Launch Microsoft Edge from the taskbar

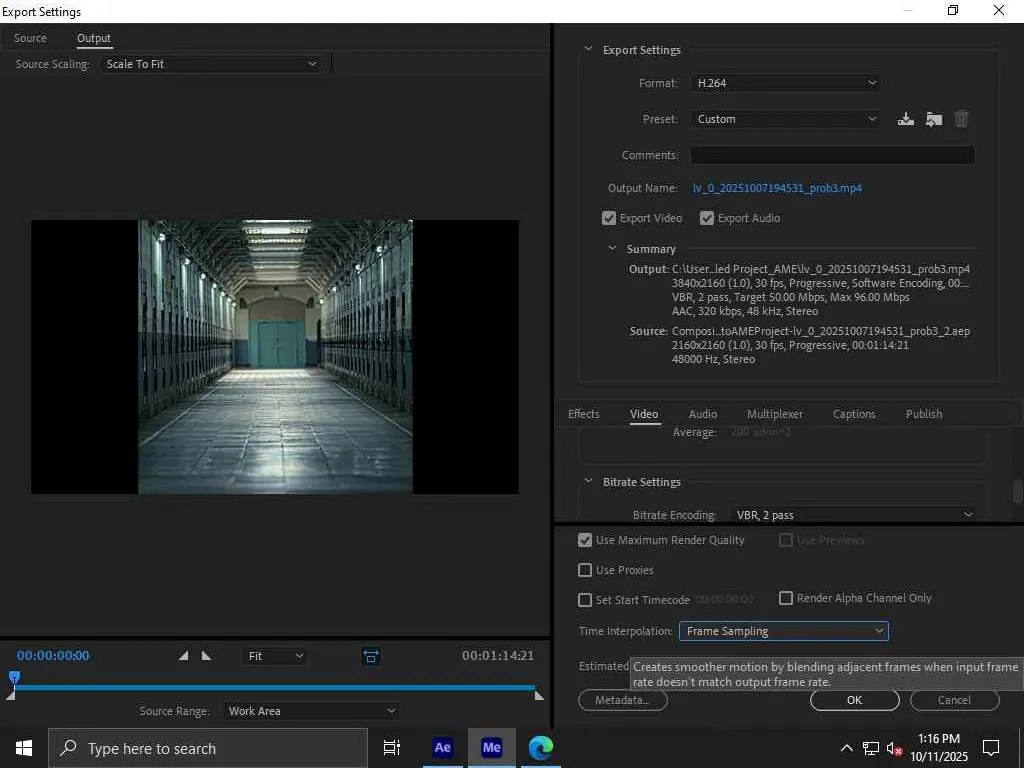(x=541, y=748)
